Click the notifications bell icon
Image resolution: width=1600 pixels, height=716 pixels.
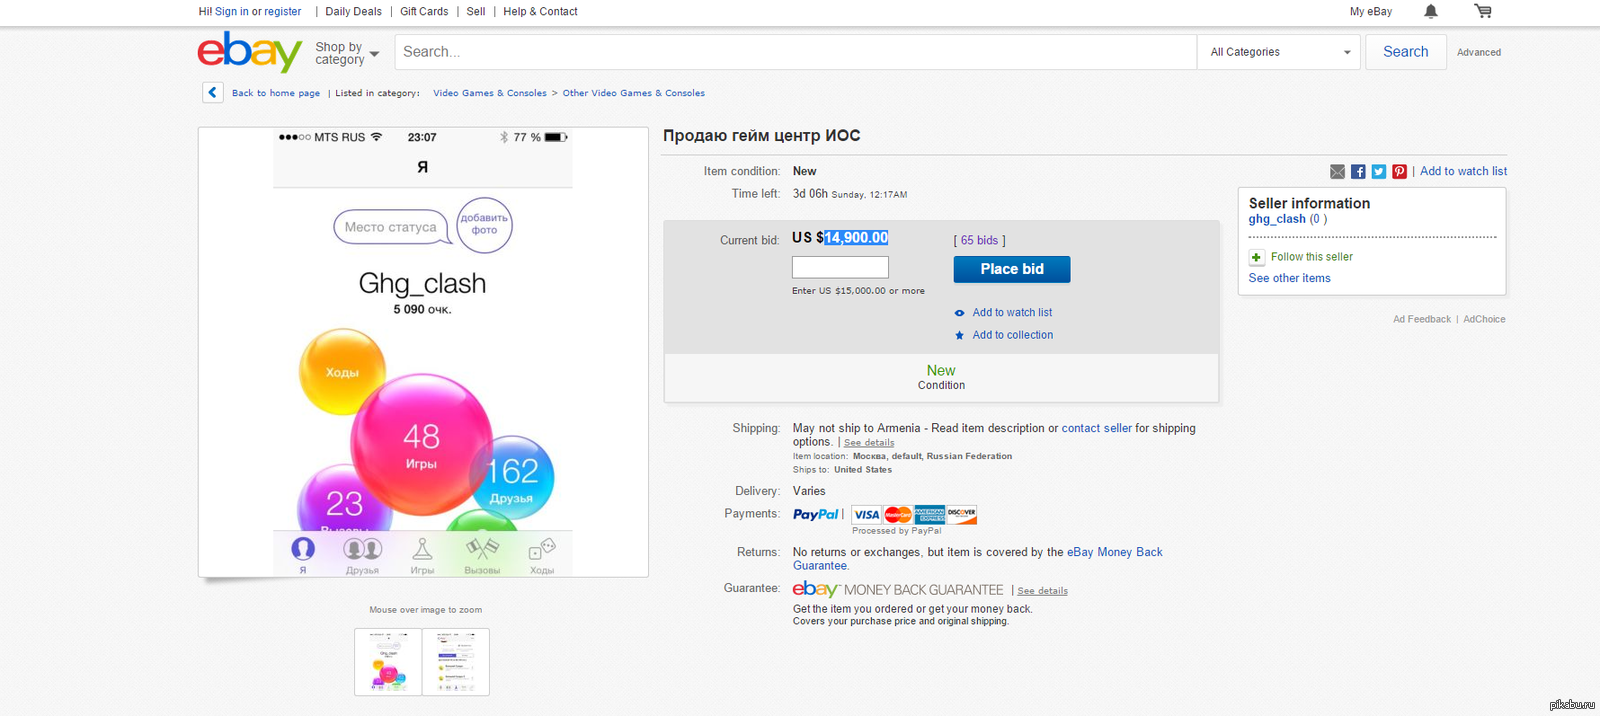1431,12
